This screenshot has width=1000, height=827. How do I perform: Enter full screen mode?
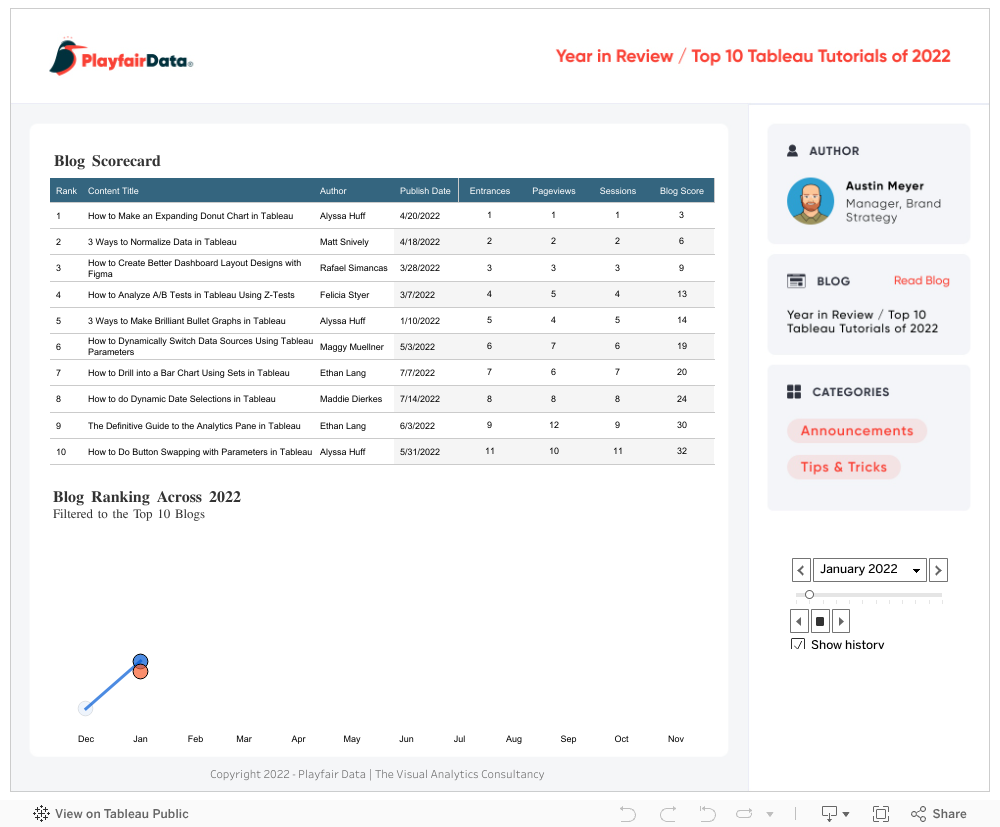tap(881, 814)
